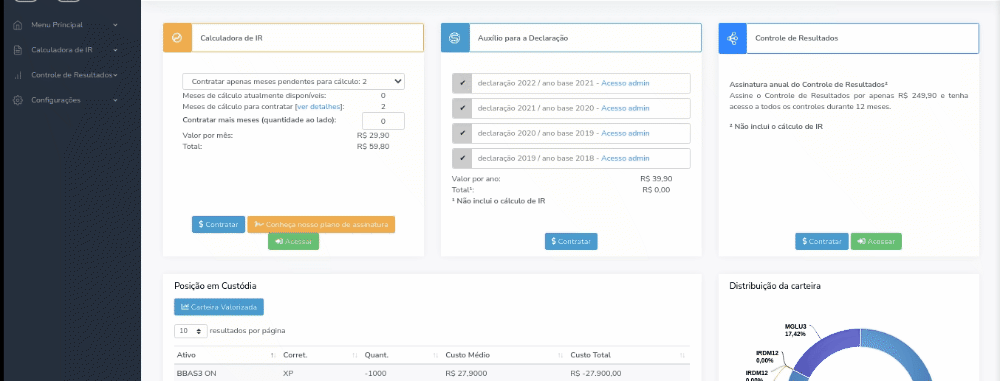Click the document icon beside Calculadora de IR
Screen dimensions: 1000x381
(18, 50)
